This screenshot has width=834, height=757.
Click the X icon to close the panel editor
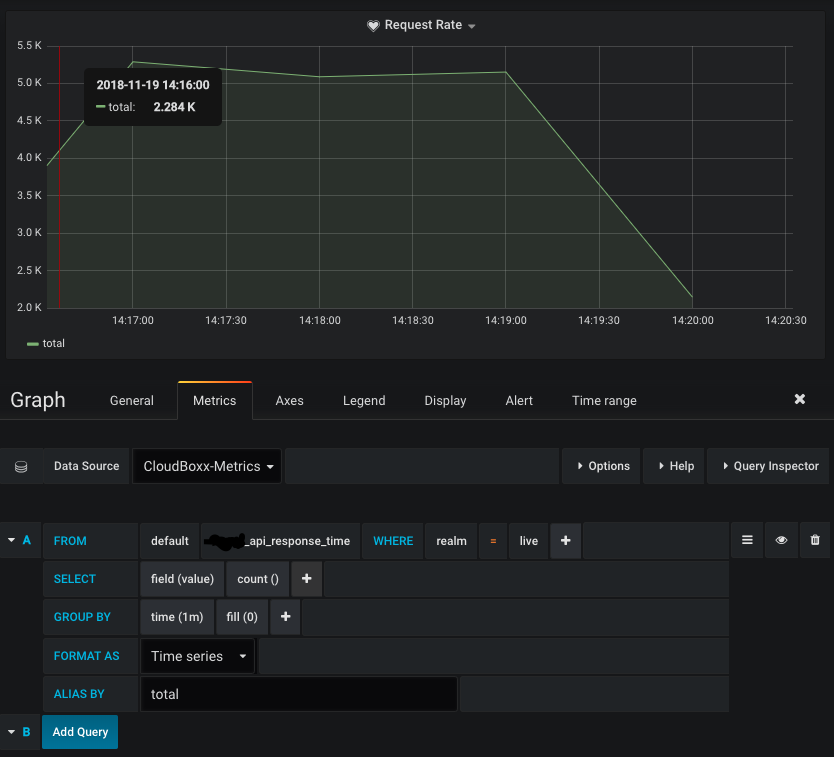[799, 398]
